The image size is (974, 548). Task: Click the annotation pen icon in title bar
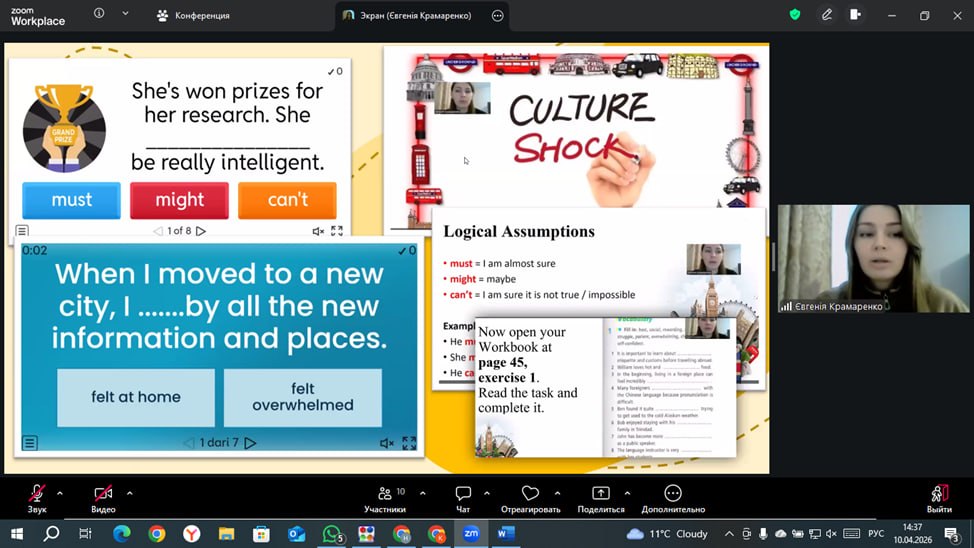pyautogui.click(x=826, y=15)
